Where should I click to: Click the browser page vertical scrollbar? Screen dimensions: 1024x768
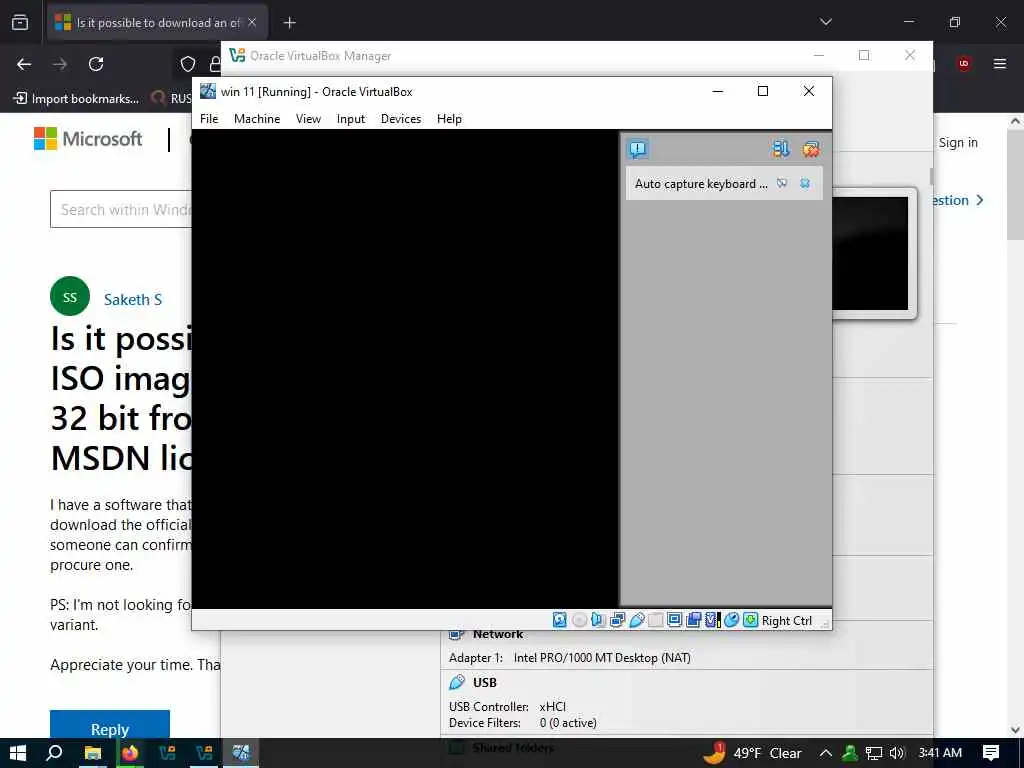click(x=1015, y=183)
